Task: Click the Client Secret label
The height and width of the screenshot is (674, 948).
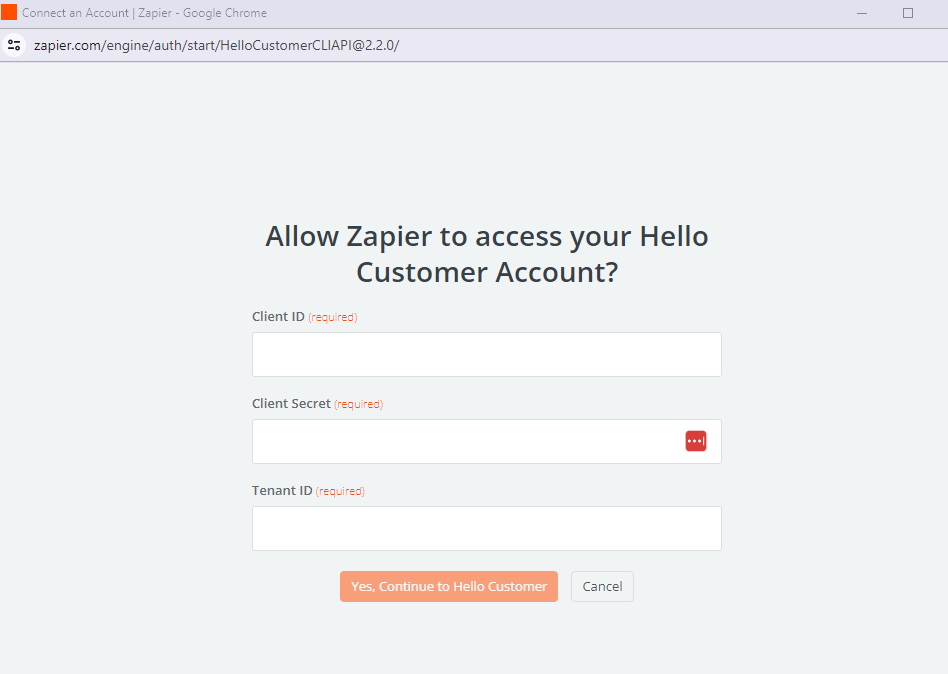Action: (291, 404)
